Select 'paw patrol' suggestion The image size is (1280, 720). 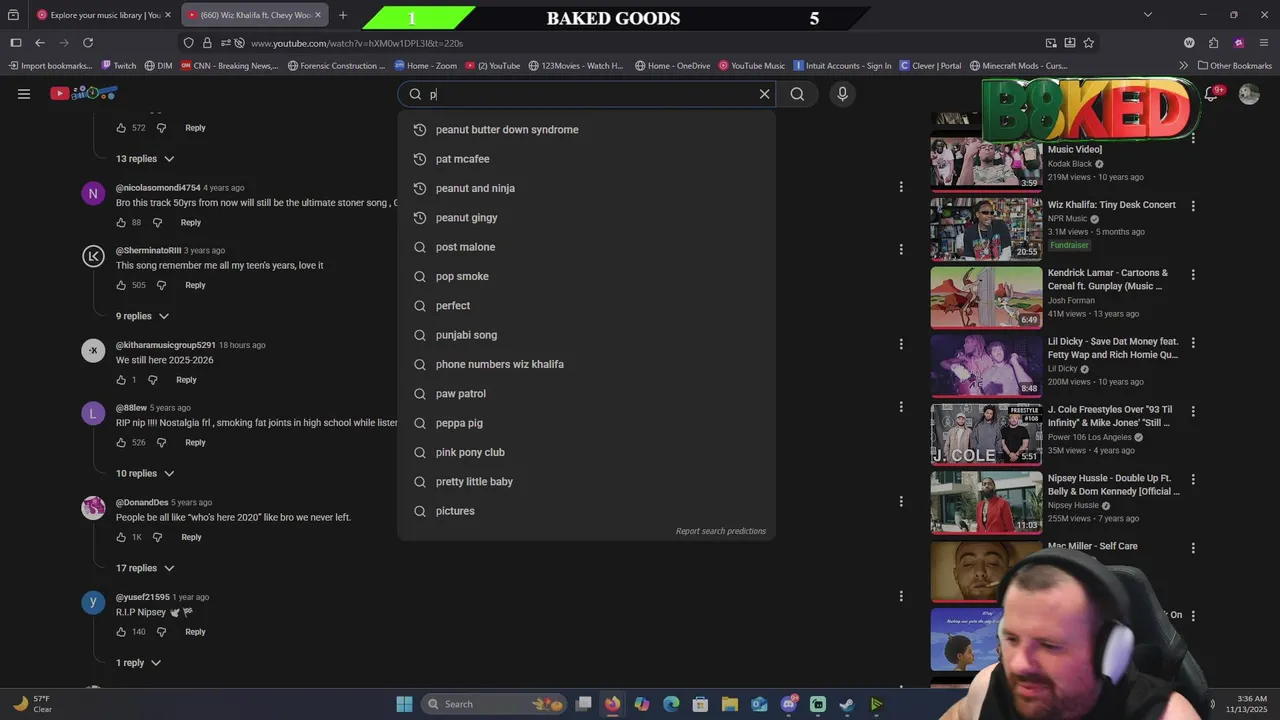coord(586,394)
